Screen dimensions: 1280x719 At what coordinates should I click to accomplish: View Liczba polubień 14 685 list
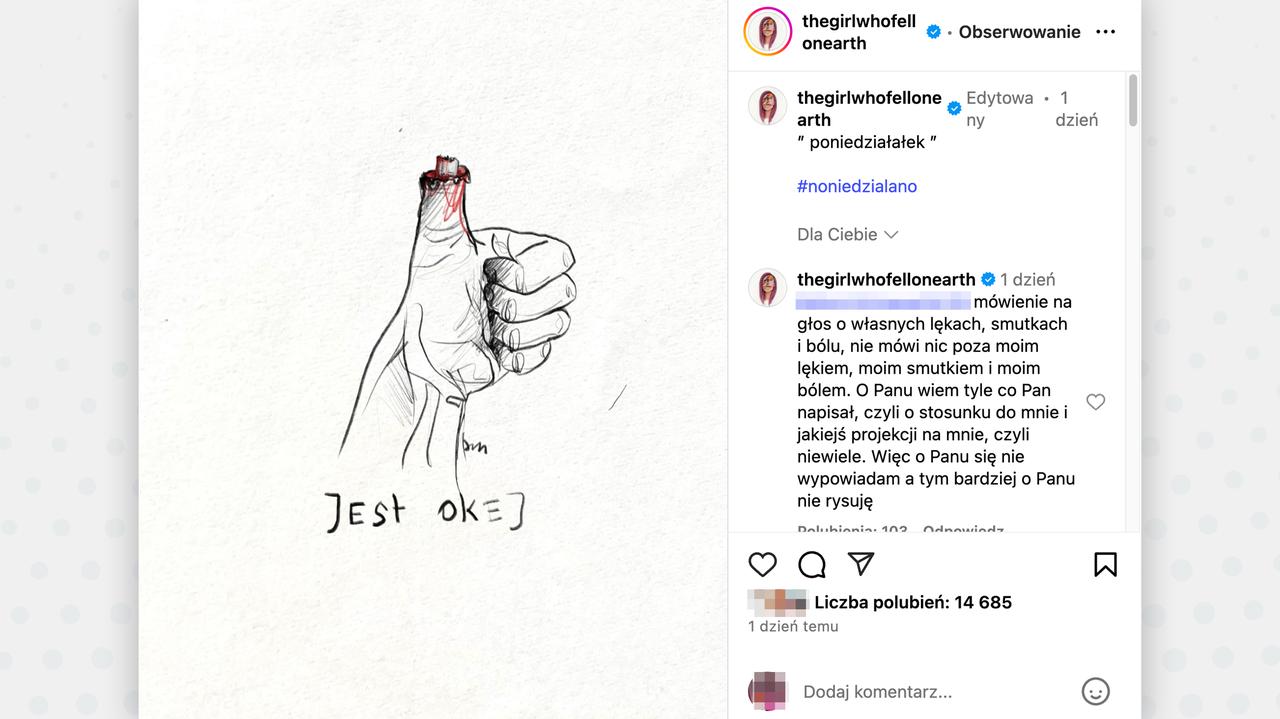(913, 602)
